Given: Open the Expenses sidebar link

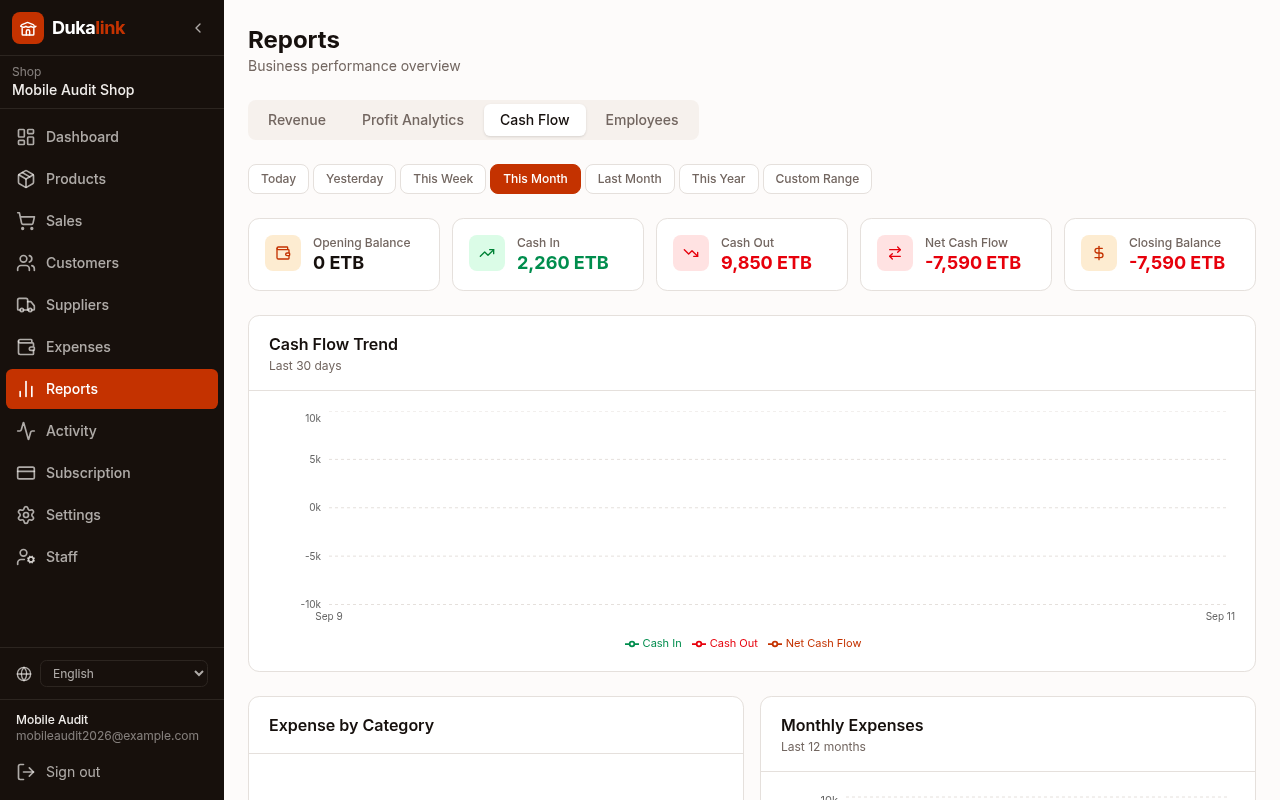Looking at the screenshot, I should point(112,347).
